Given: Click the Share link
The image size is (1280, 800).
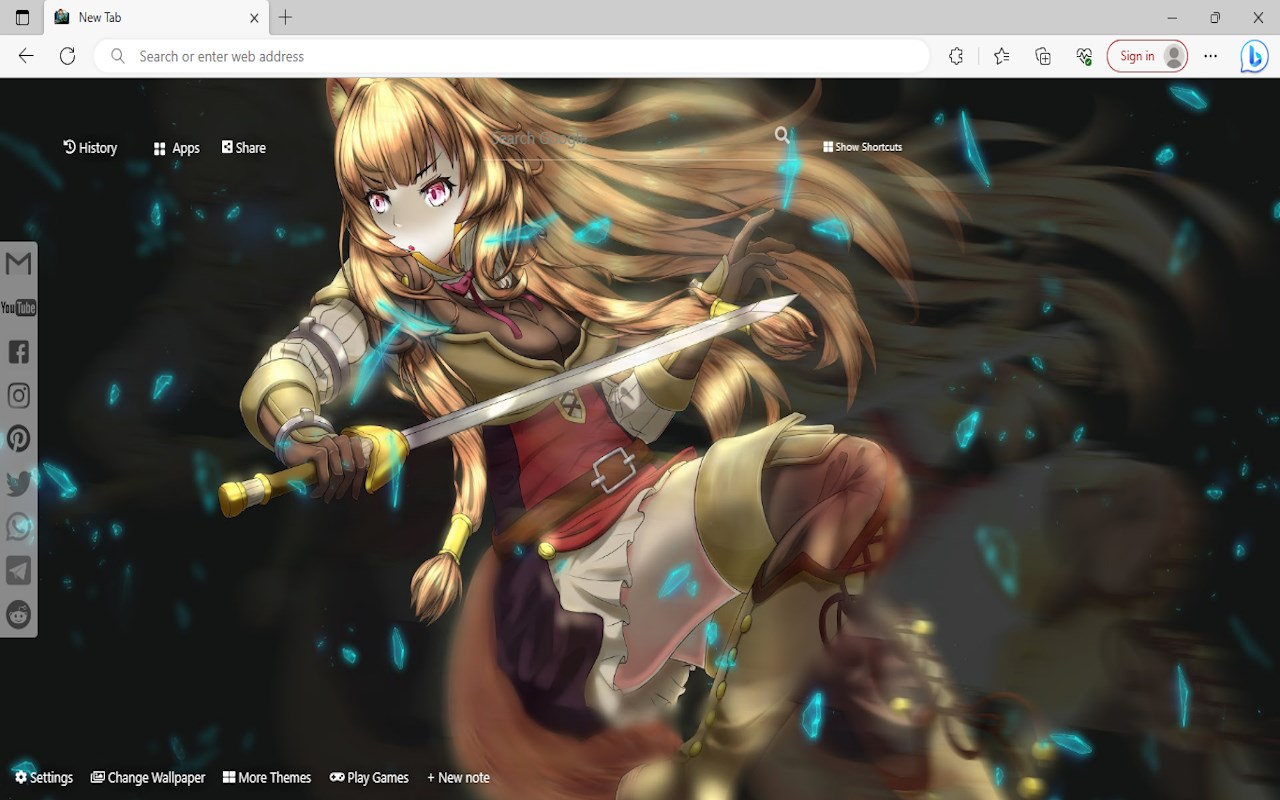Looking at the screenshot, I should (x=243, y=148).
